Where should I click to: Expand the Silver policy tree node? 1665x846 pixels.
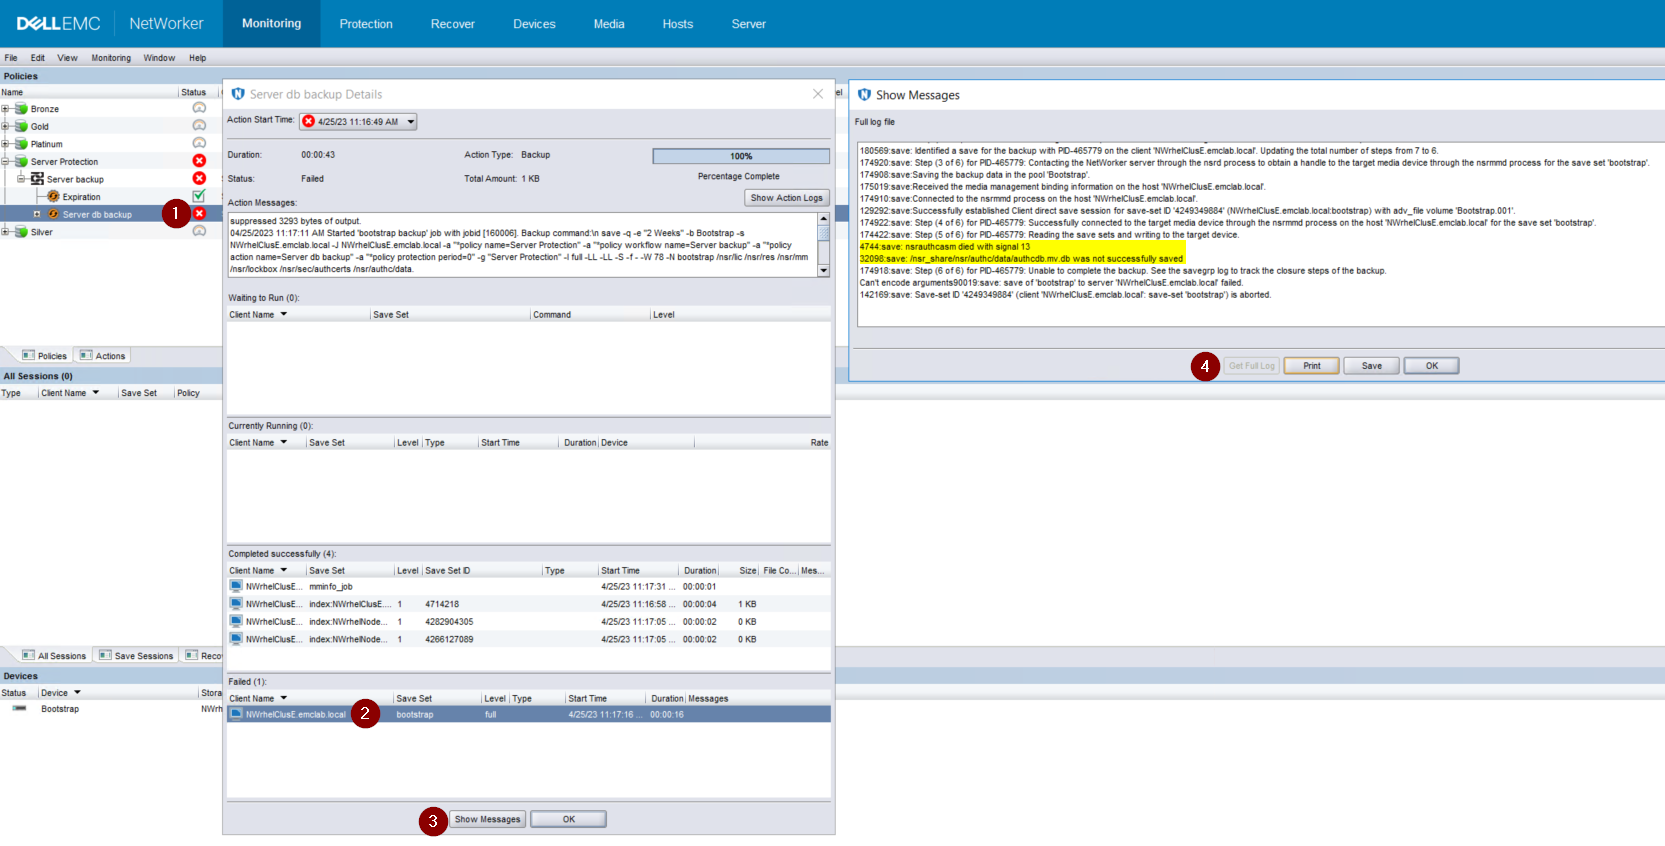[5, 232]
